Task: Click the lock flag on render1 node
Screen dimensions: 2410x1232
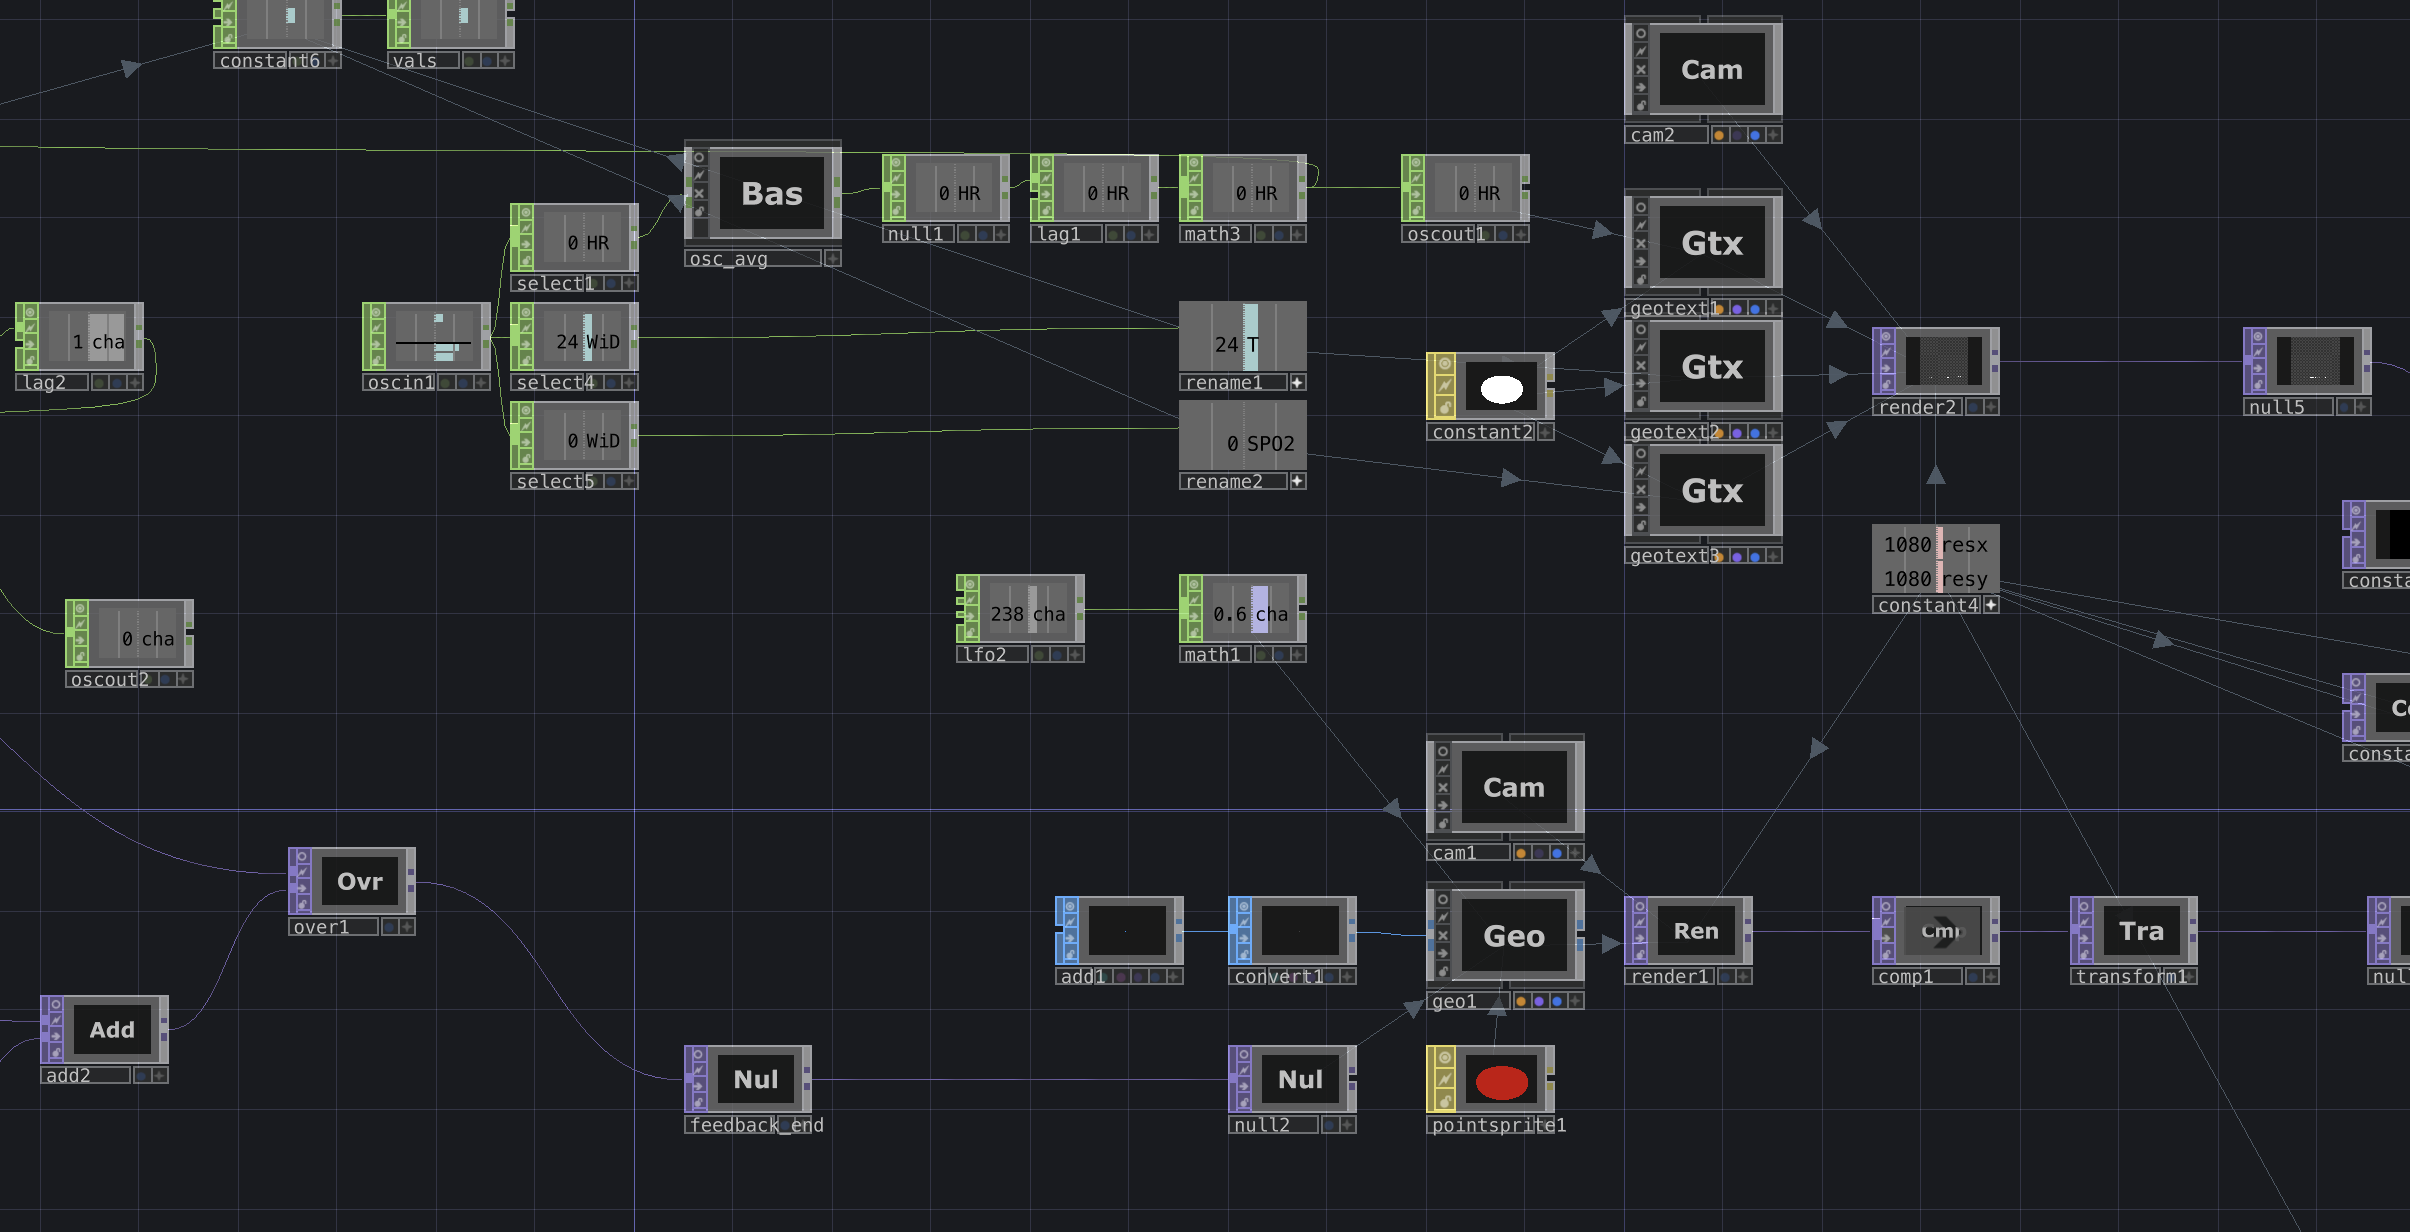Action: (x=1640, y=955)
